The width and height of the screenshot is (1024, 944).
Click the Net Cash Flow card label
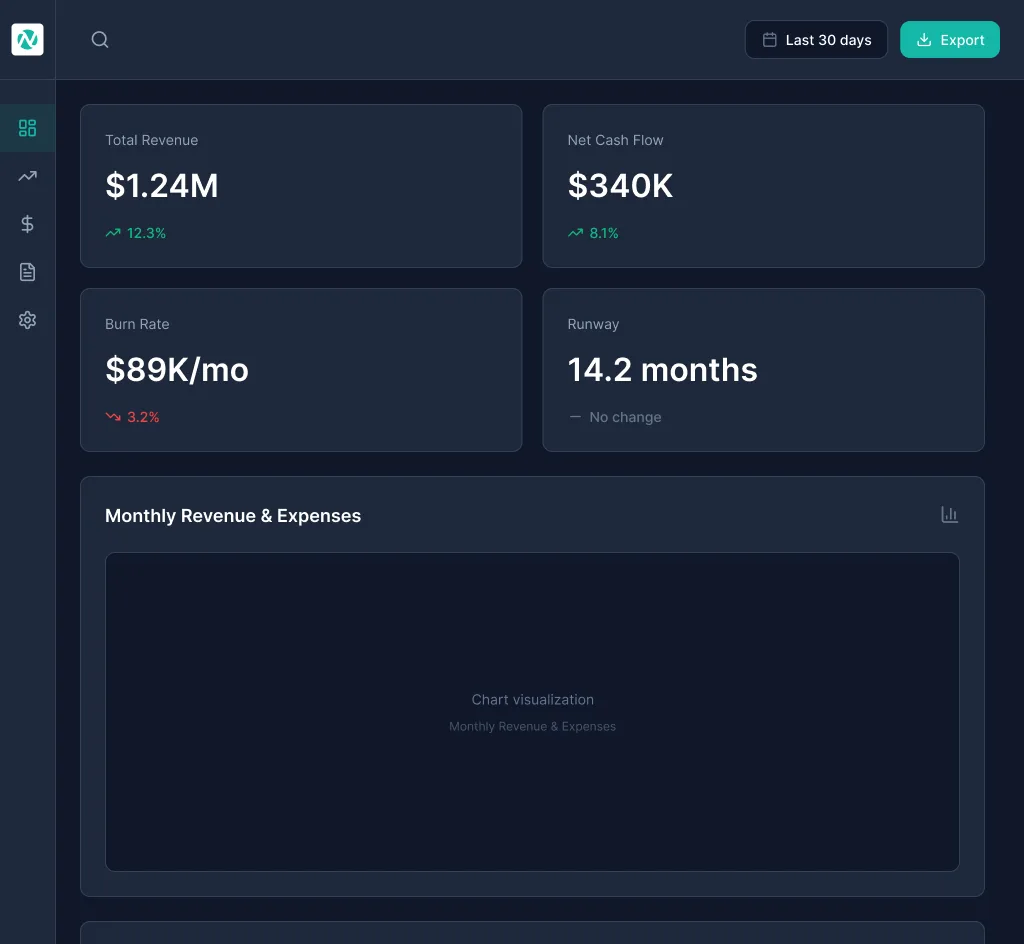pyautogui.click(x=615, y=140)
